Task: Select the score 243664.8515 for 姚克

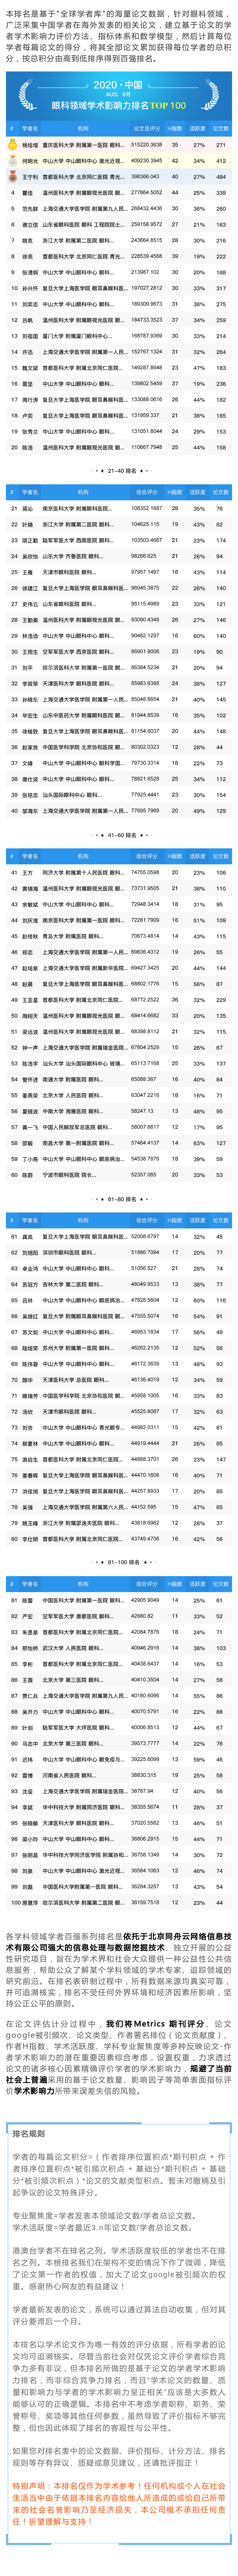Action: point(146,241)
